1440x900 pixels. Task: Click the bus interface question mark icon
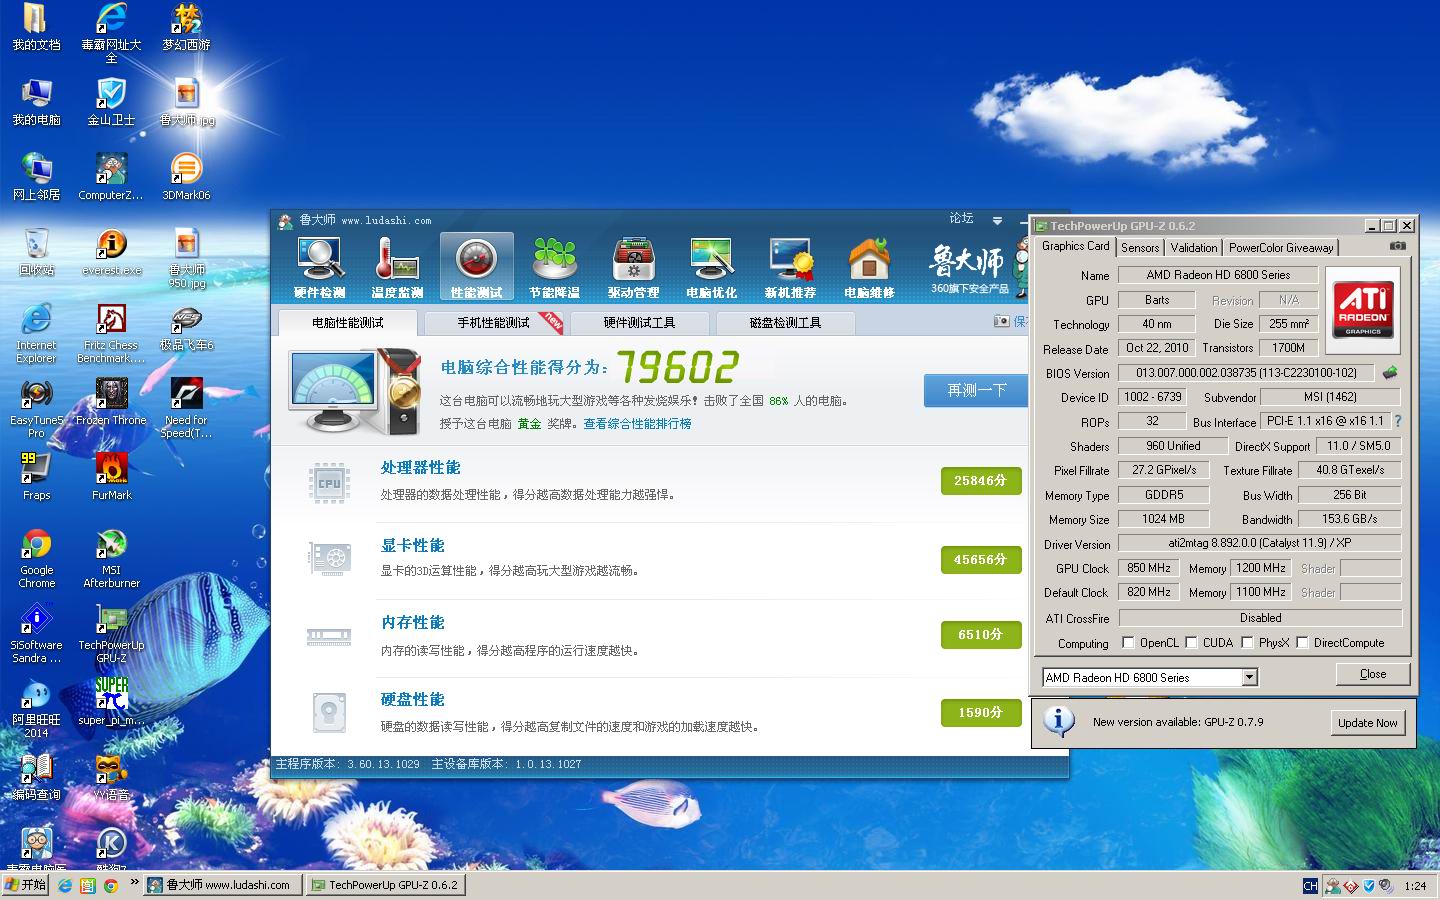[1398, 421]
